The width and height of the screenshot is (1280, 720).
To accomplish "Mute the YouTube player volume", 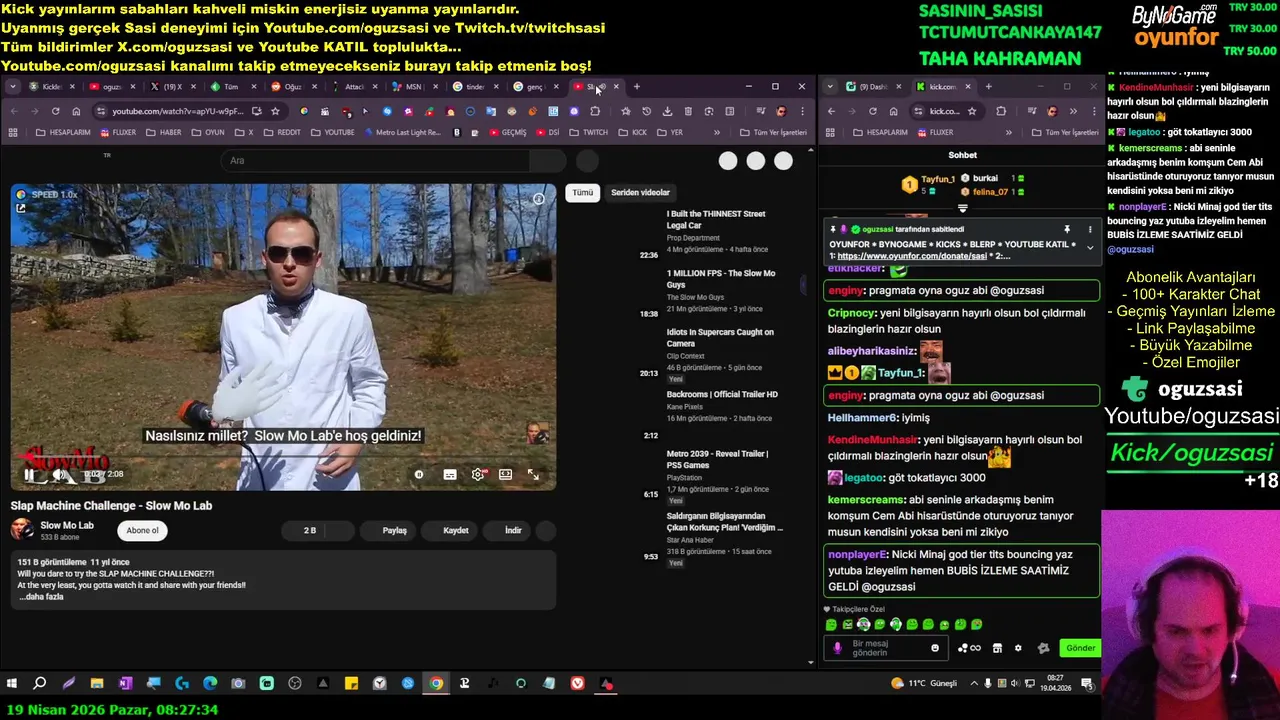I will [x=59, y=475].
